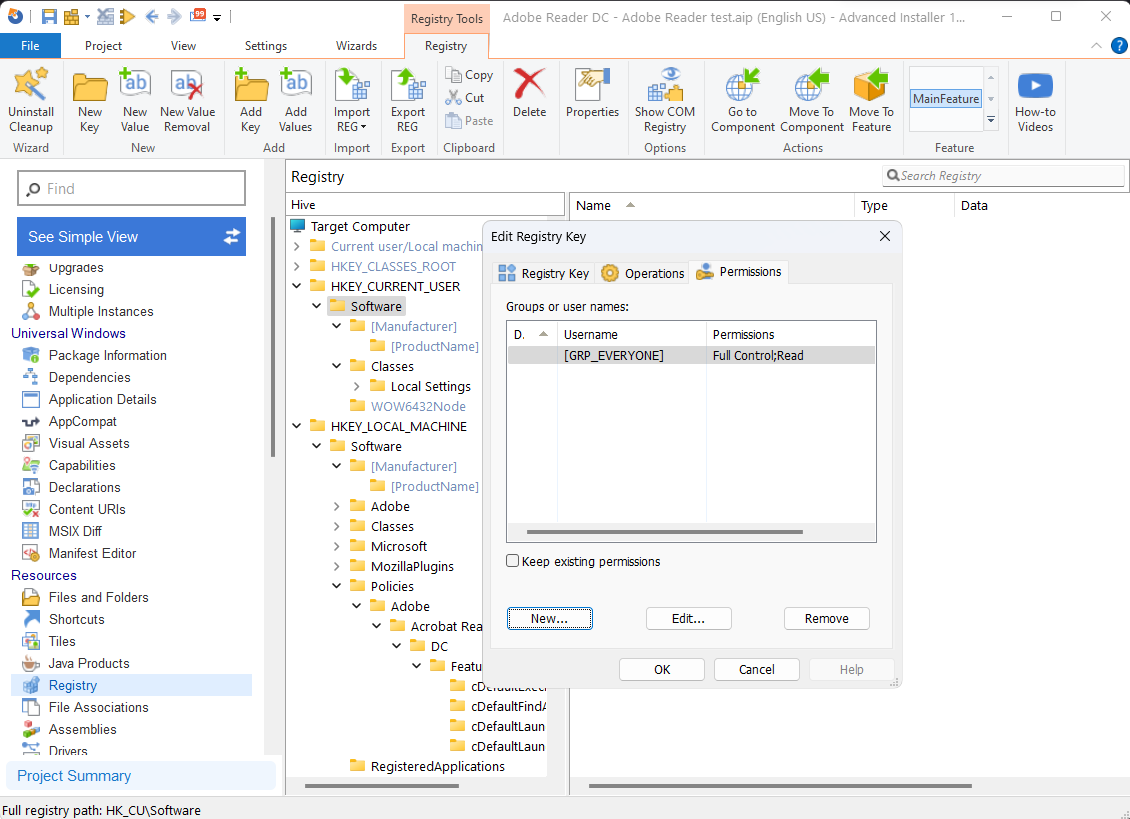Screen dimensions: 1130x819
Task: Select the [GRP_EVERYONE] permission row
Action: [x=691, y=355]
